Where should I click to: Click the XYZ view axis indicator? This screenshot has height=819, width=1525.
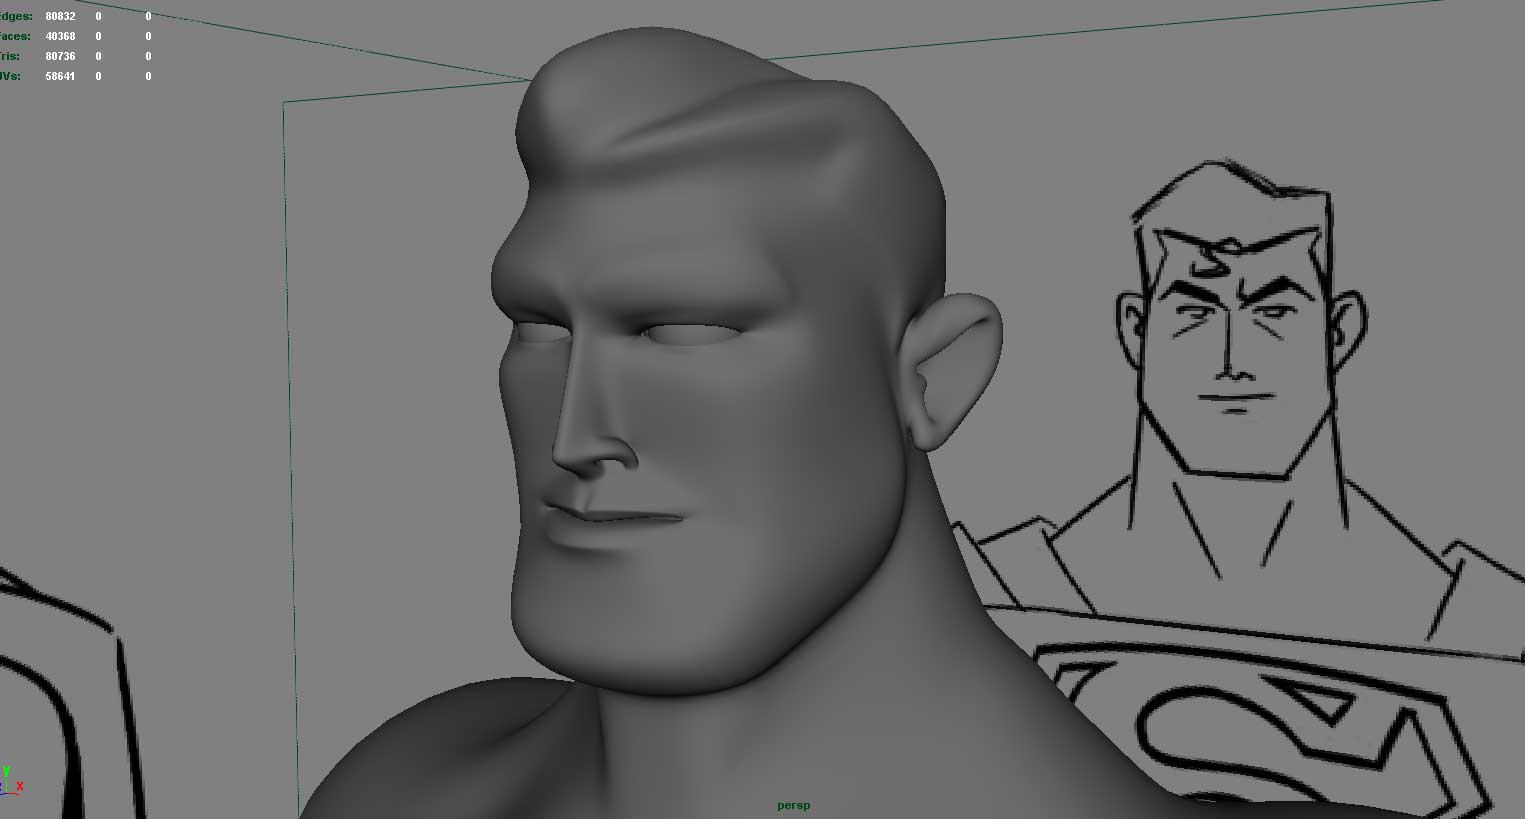tap(10, 779)
